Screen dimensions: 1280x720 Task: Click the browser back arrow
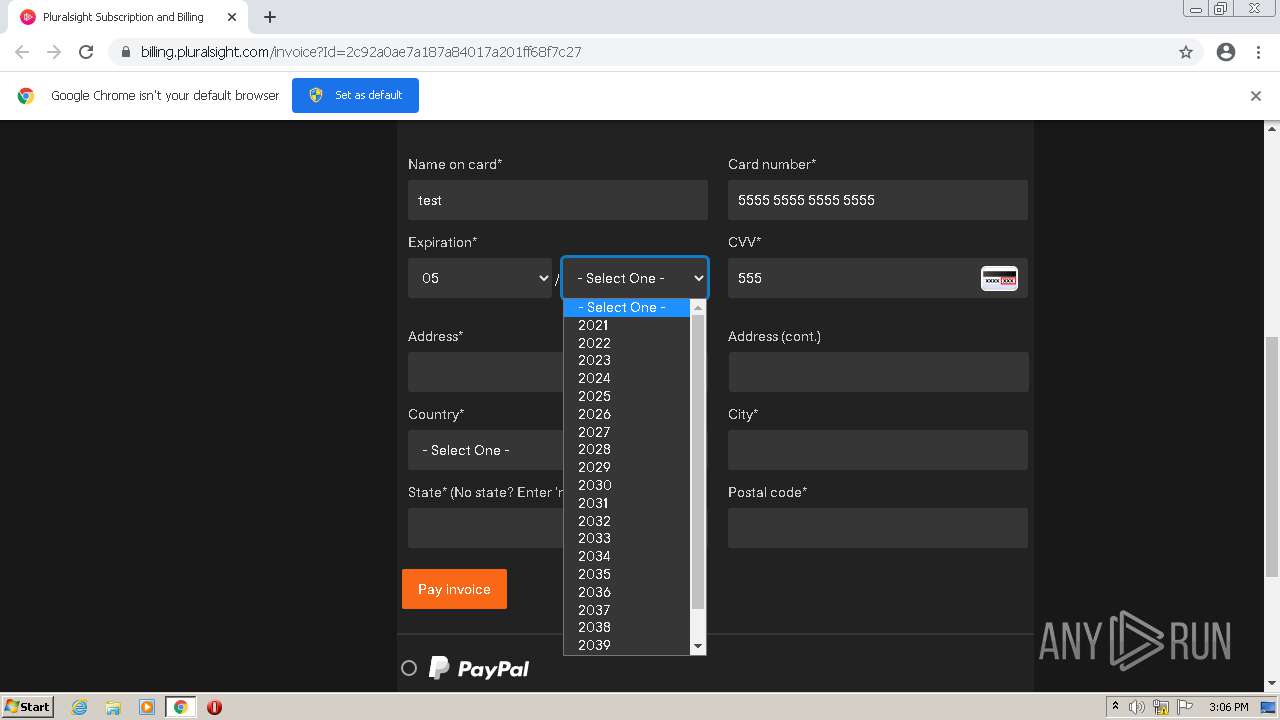[x=22, y=52]
